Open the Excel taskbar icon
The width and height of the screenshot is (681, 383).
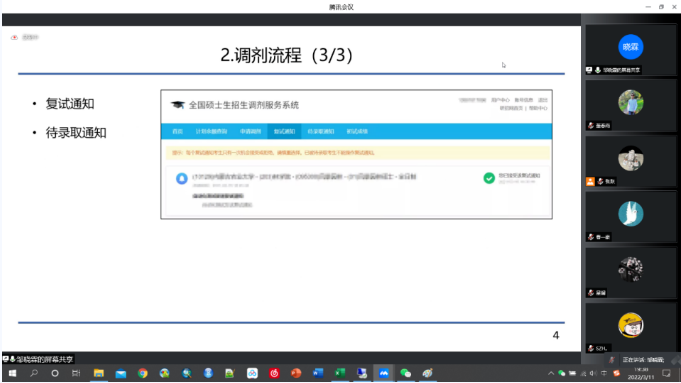pyautogui.click(x=340, y=373)
